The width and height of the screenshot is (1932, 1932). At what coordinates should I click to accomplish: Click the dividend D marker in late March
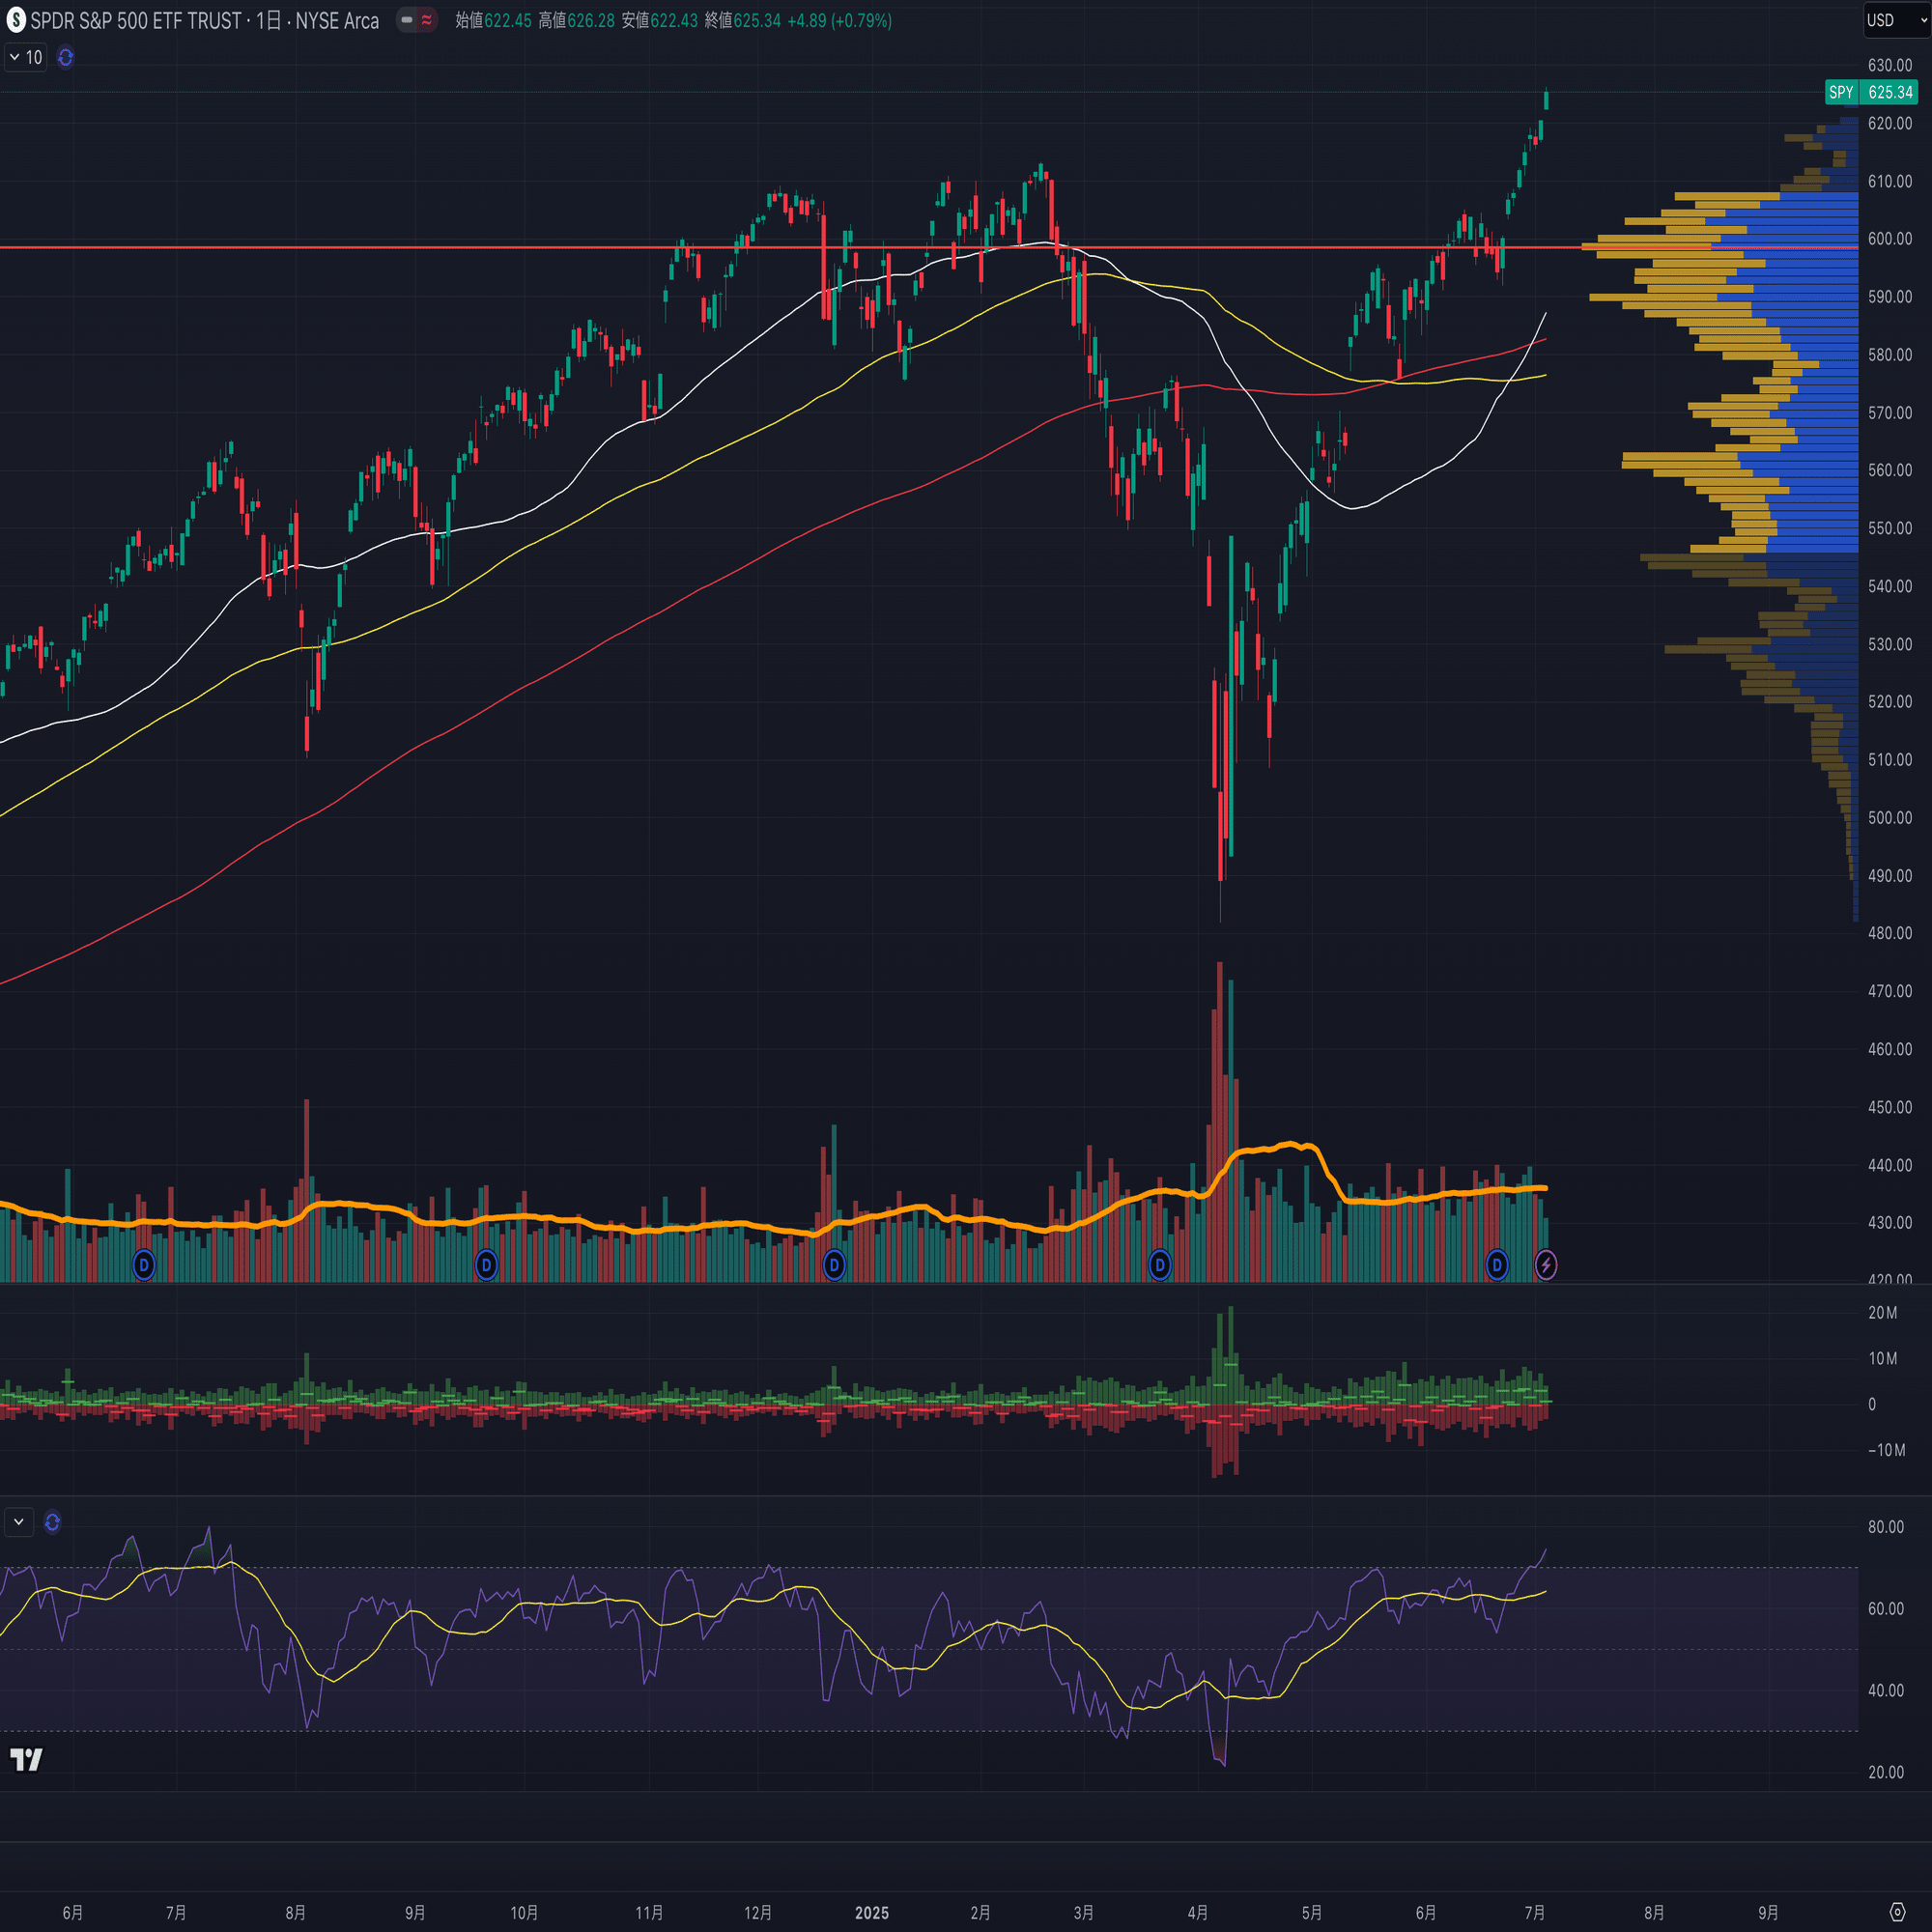click(1160, 1265)
